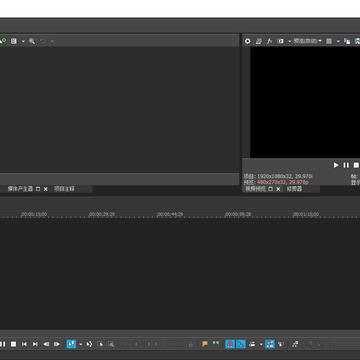Open video preview settings gear
This screenshot has height=360, width=360.
[247, 41]
